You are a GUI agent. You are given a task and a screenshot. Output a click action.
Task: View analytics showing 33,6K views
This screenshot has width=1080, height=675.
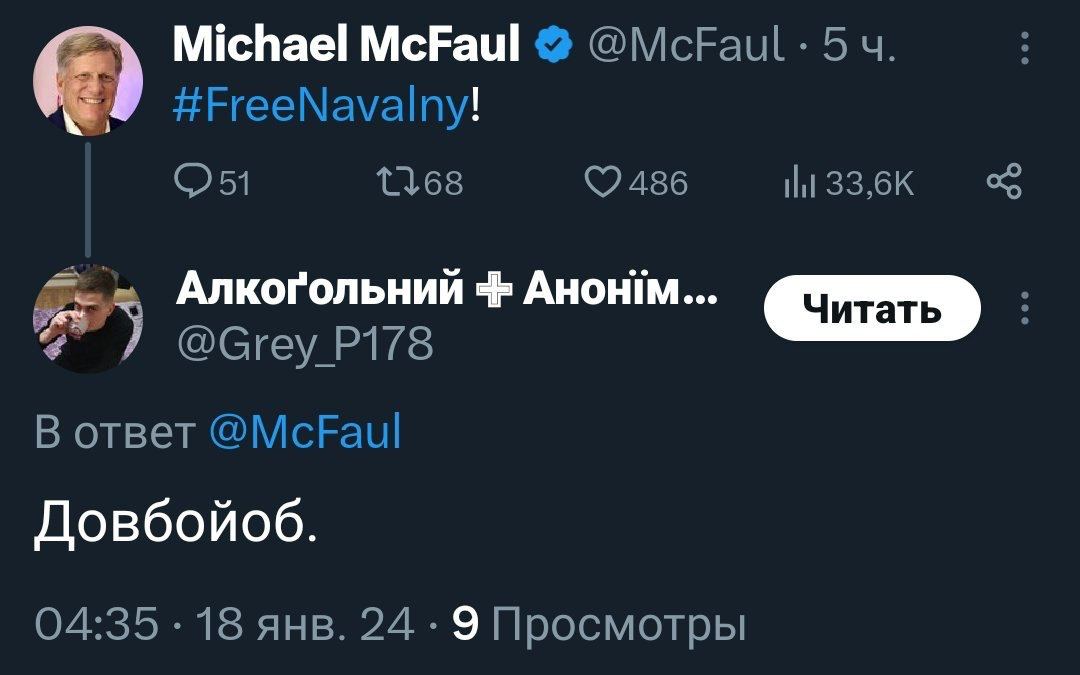click(797, 182)
